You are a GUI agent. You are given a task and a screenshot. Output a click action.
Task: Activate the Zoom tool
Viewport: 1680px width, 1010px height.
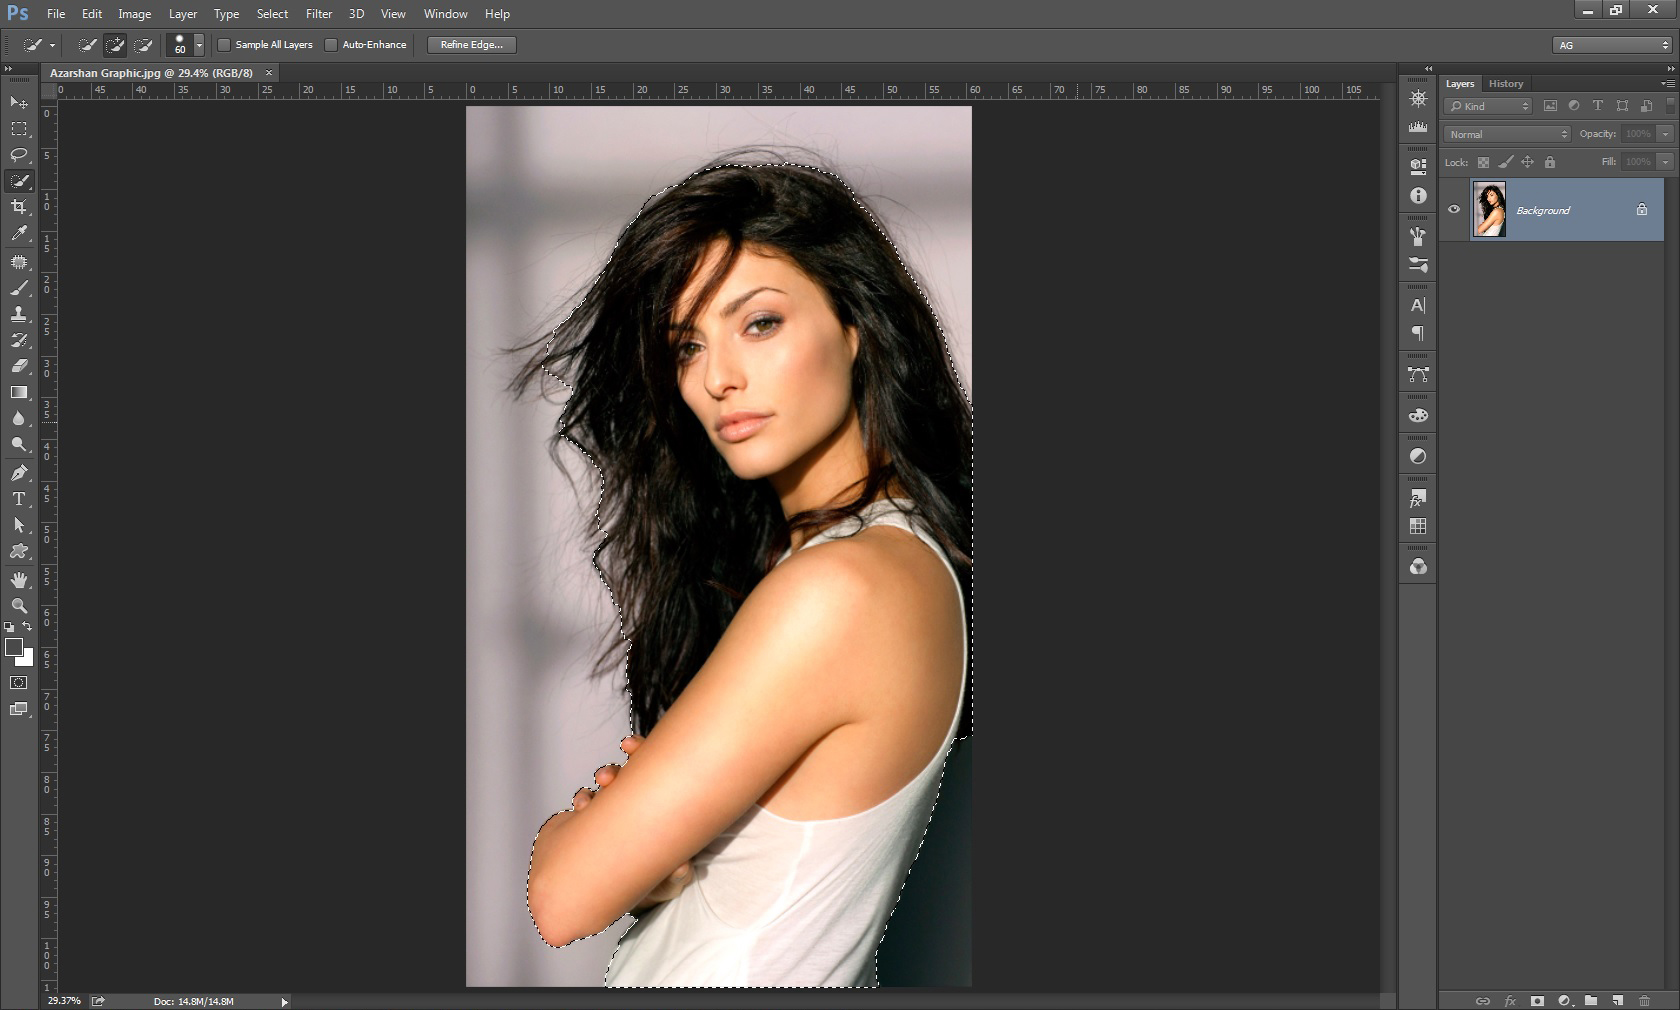coord(19,606)
